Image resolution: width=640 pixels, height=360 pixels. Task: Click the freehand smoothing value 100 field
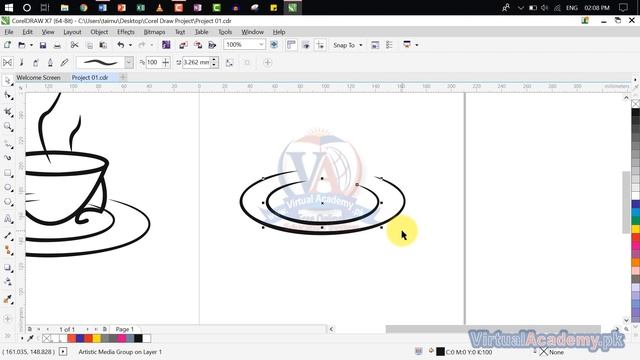152,62
